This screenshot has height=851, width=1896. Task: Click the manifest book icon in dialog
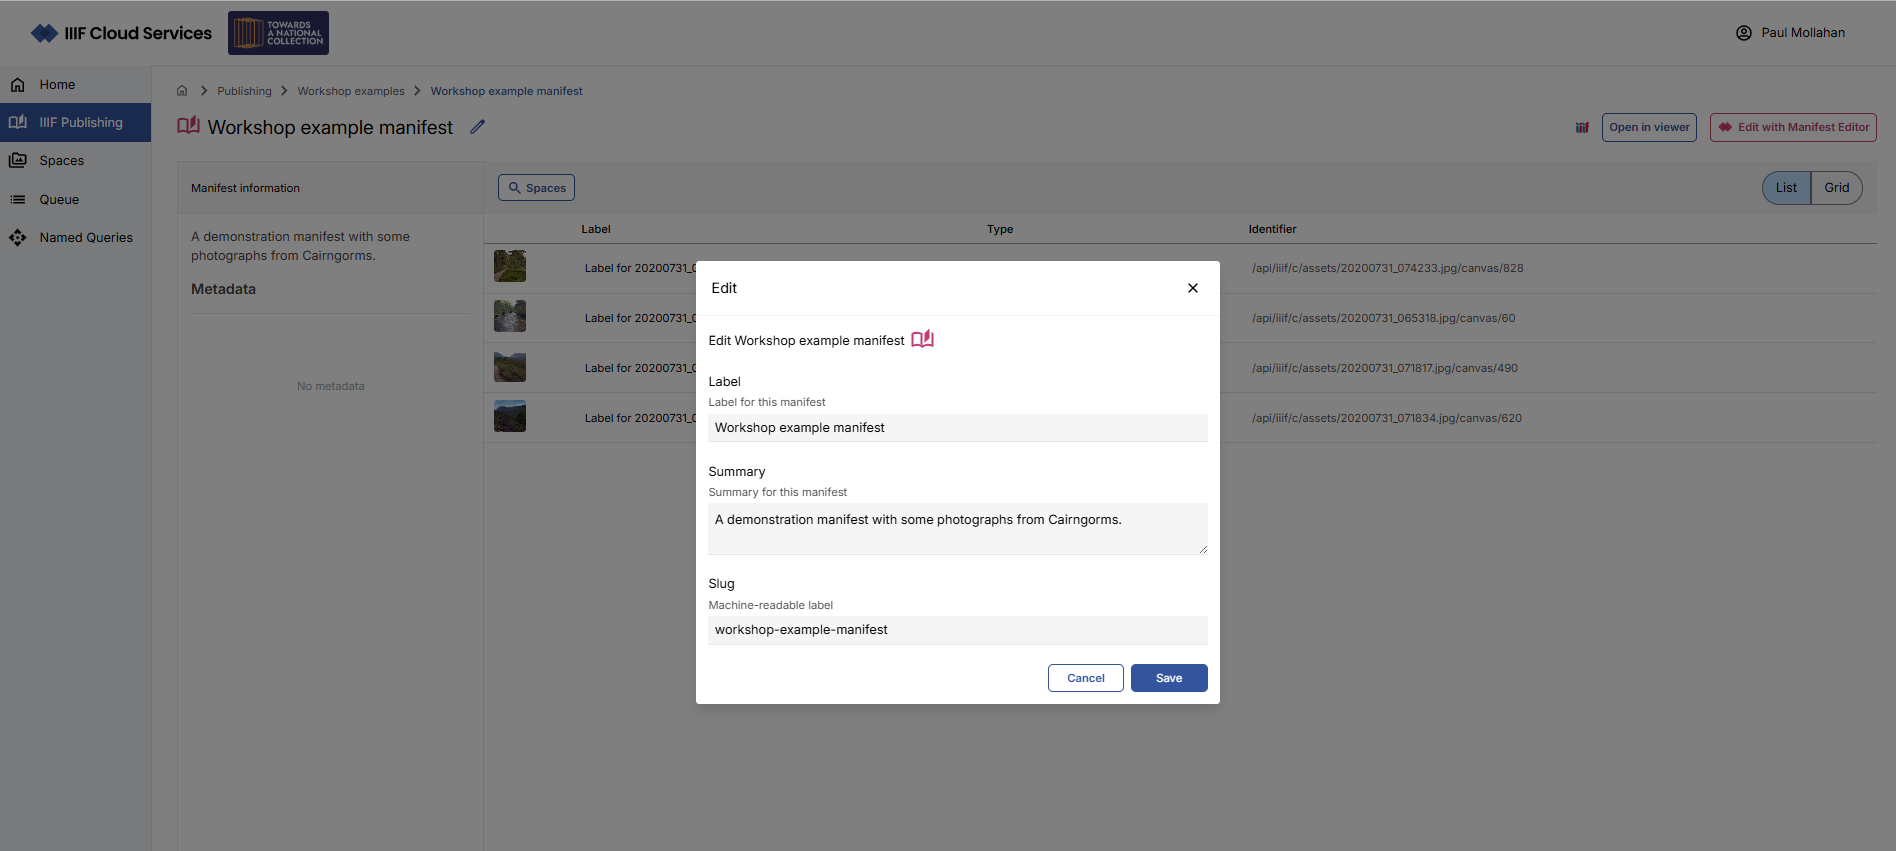pos(922,340)
